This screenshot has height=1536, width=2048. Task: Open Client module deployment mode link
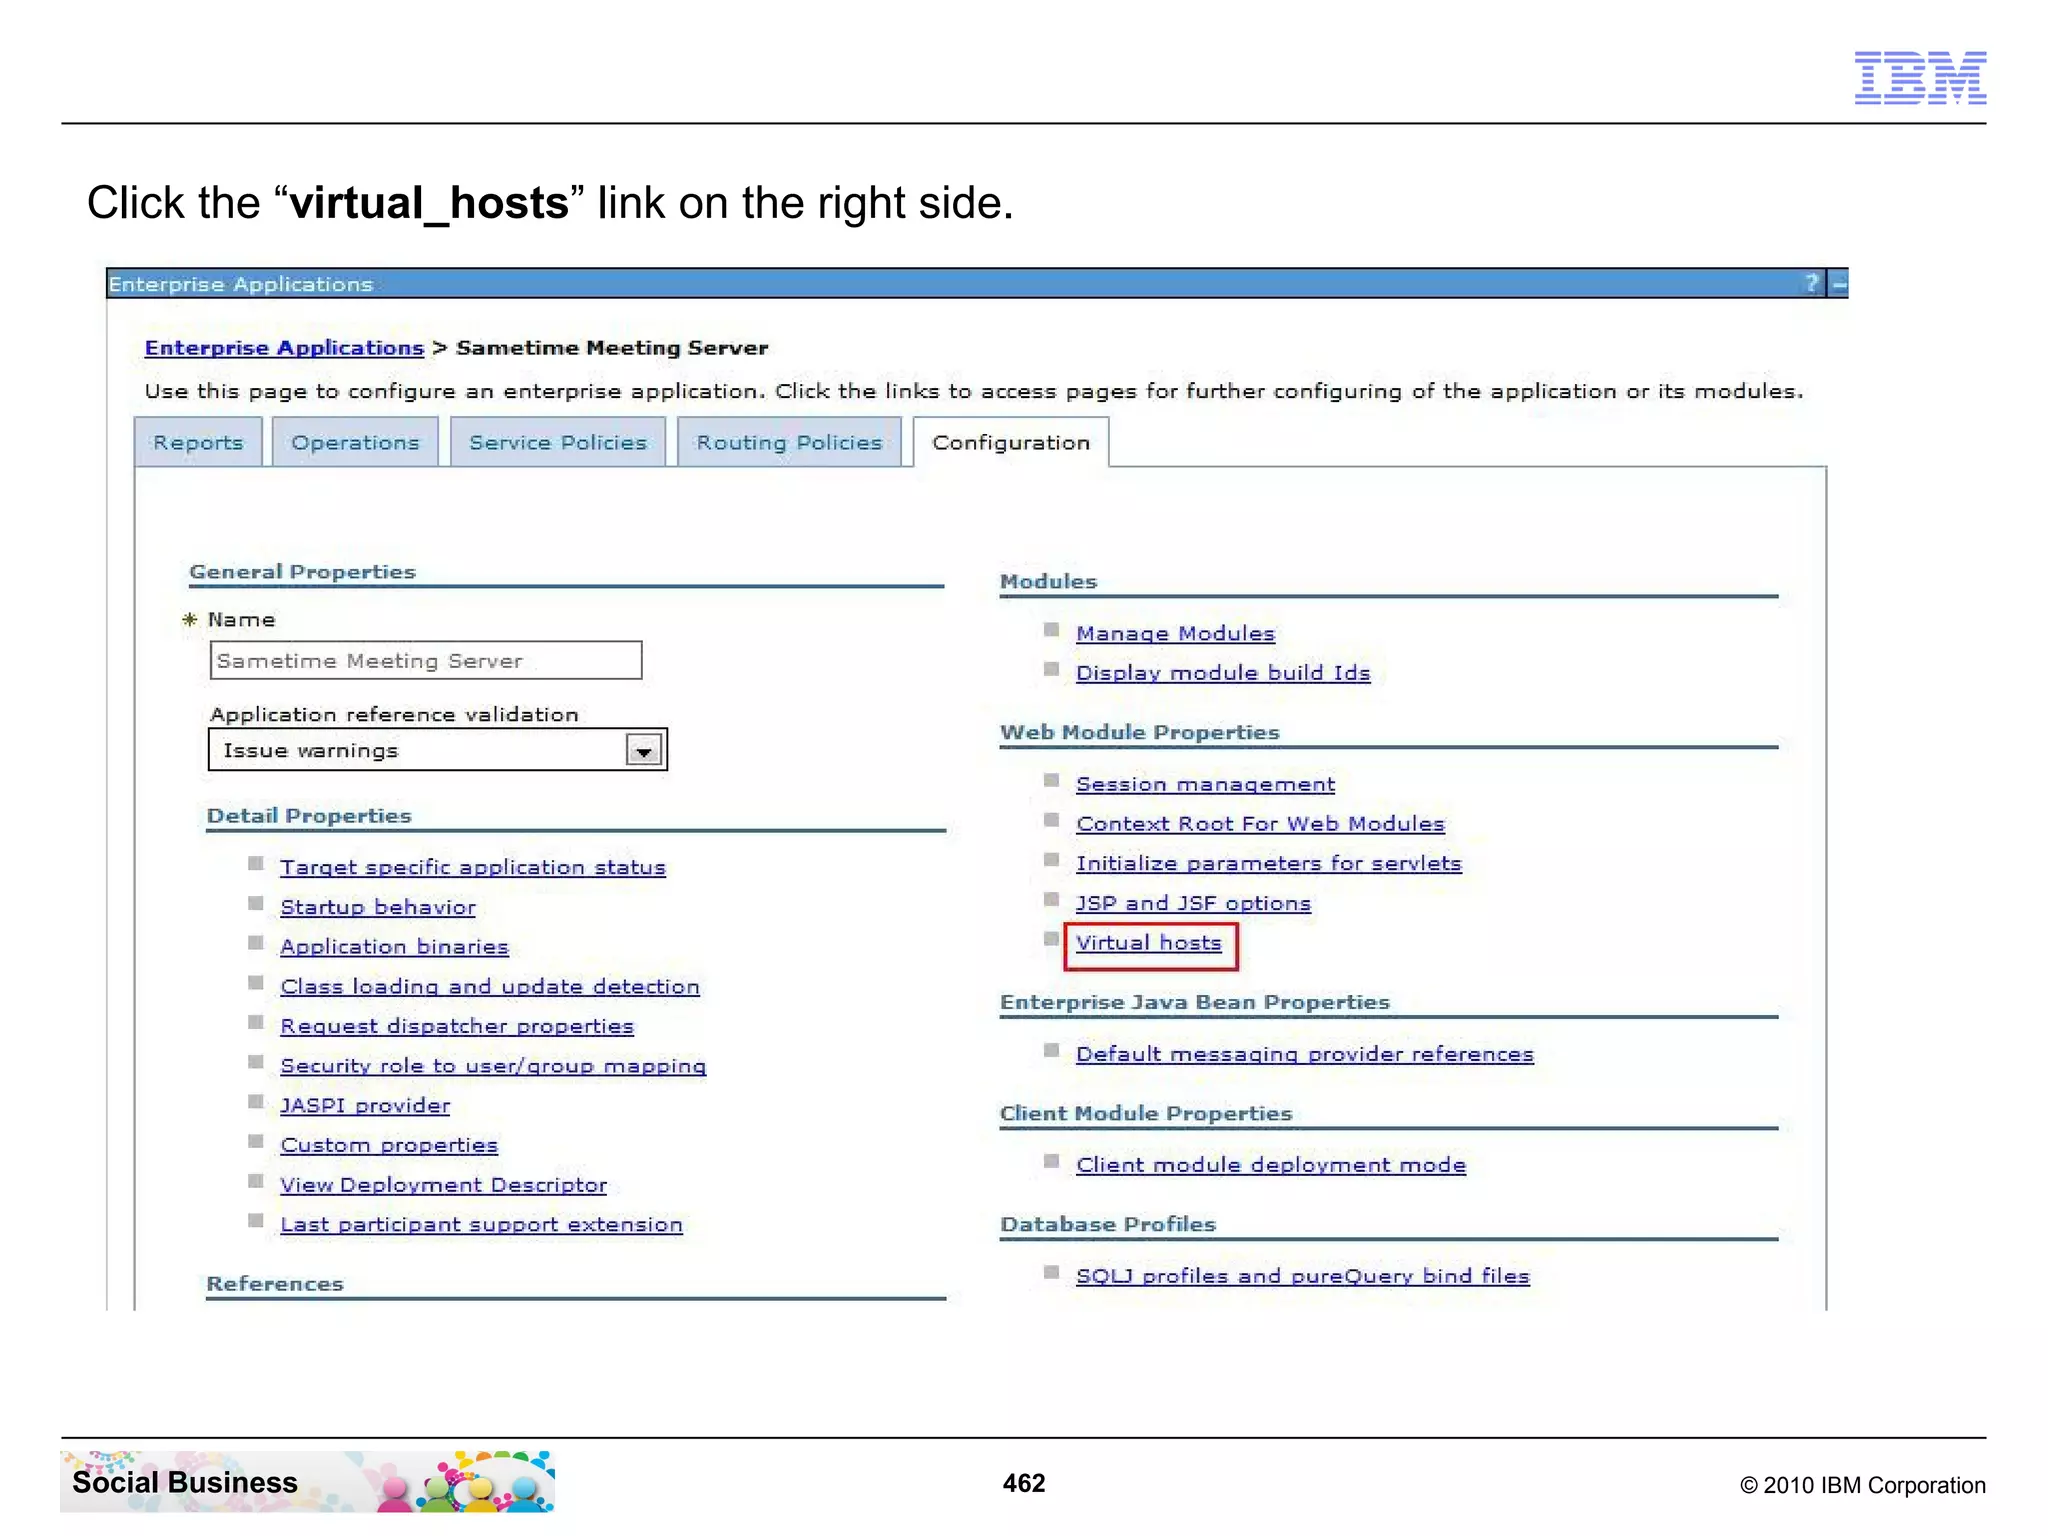[x=1271, y=1165]
